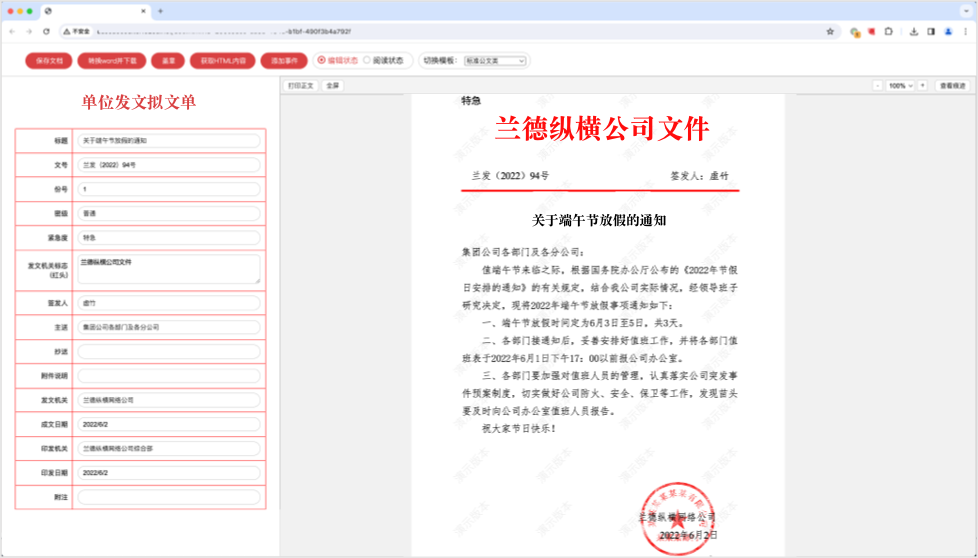Open the browser downloads icon
Viewport: 978px width, 558px height.
pos(914,31)
